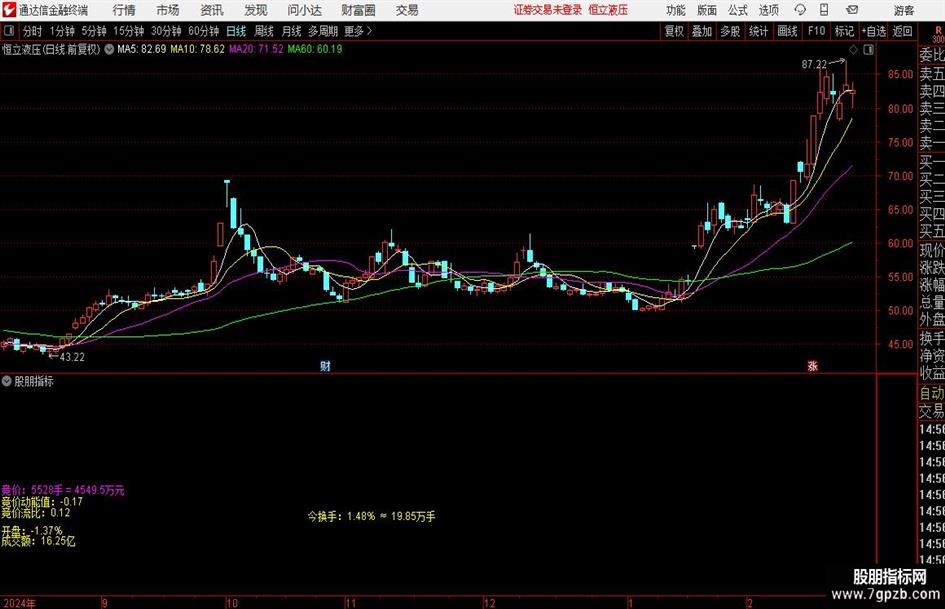Viewport: 945px width, 609px height.
Task: Click the 2024年 timeline label
Action: [x=19, y=603]
